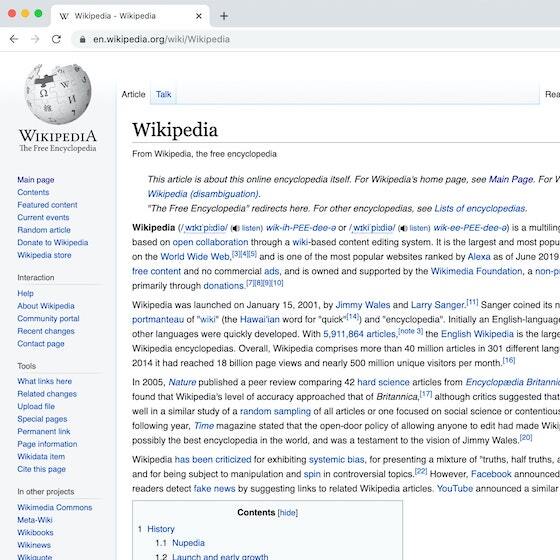
Task: Open About Wikipedia
Action: (x=46, y=306)
